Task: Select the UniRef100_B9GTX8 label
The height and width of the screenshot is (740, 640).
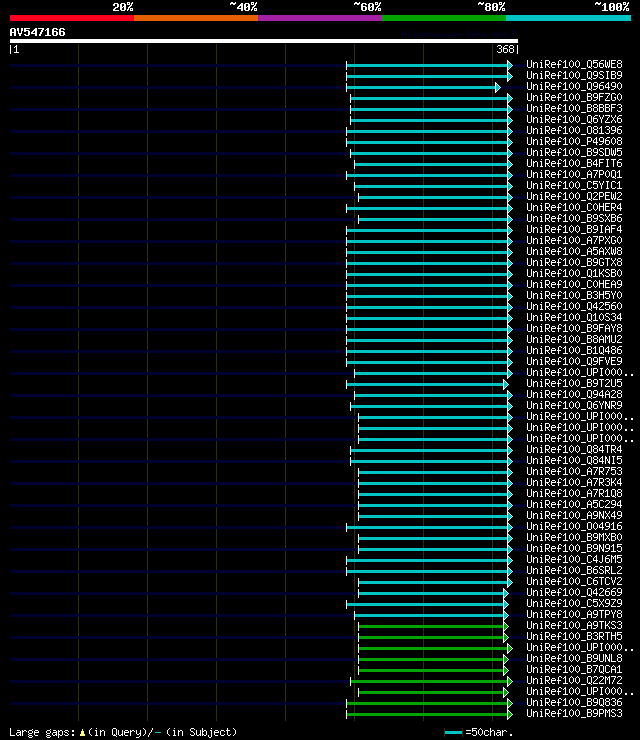Action: [x=574, y=262]
